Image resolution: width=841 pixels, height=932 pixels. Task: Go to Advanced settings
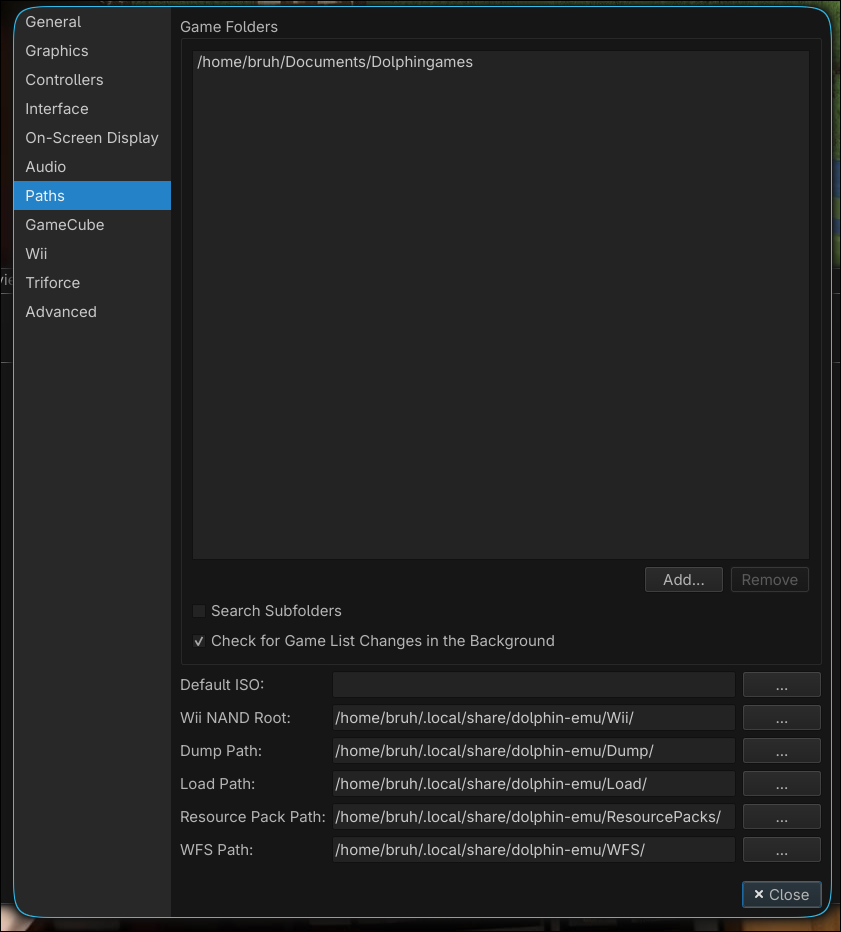[92, 312]
